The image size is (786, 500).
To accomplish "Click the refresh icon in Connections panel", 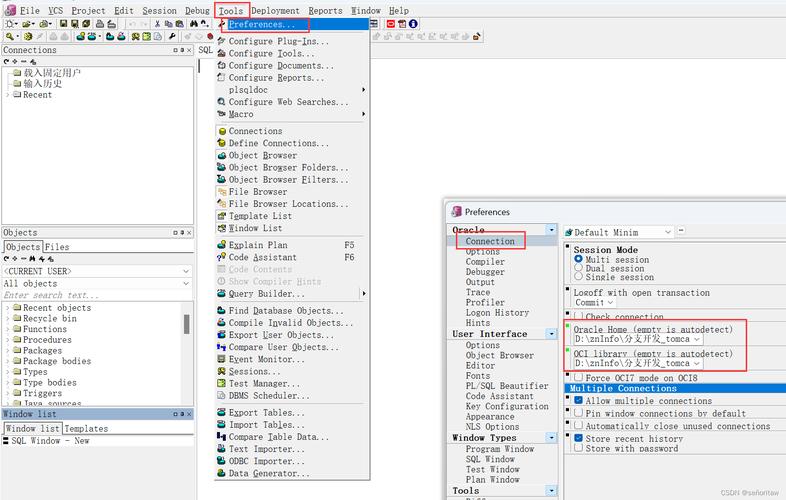I will coord(6,61).
